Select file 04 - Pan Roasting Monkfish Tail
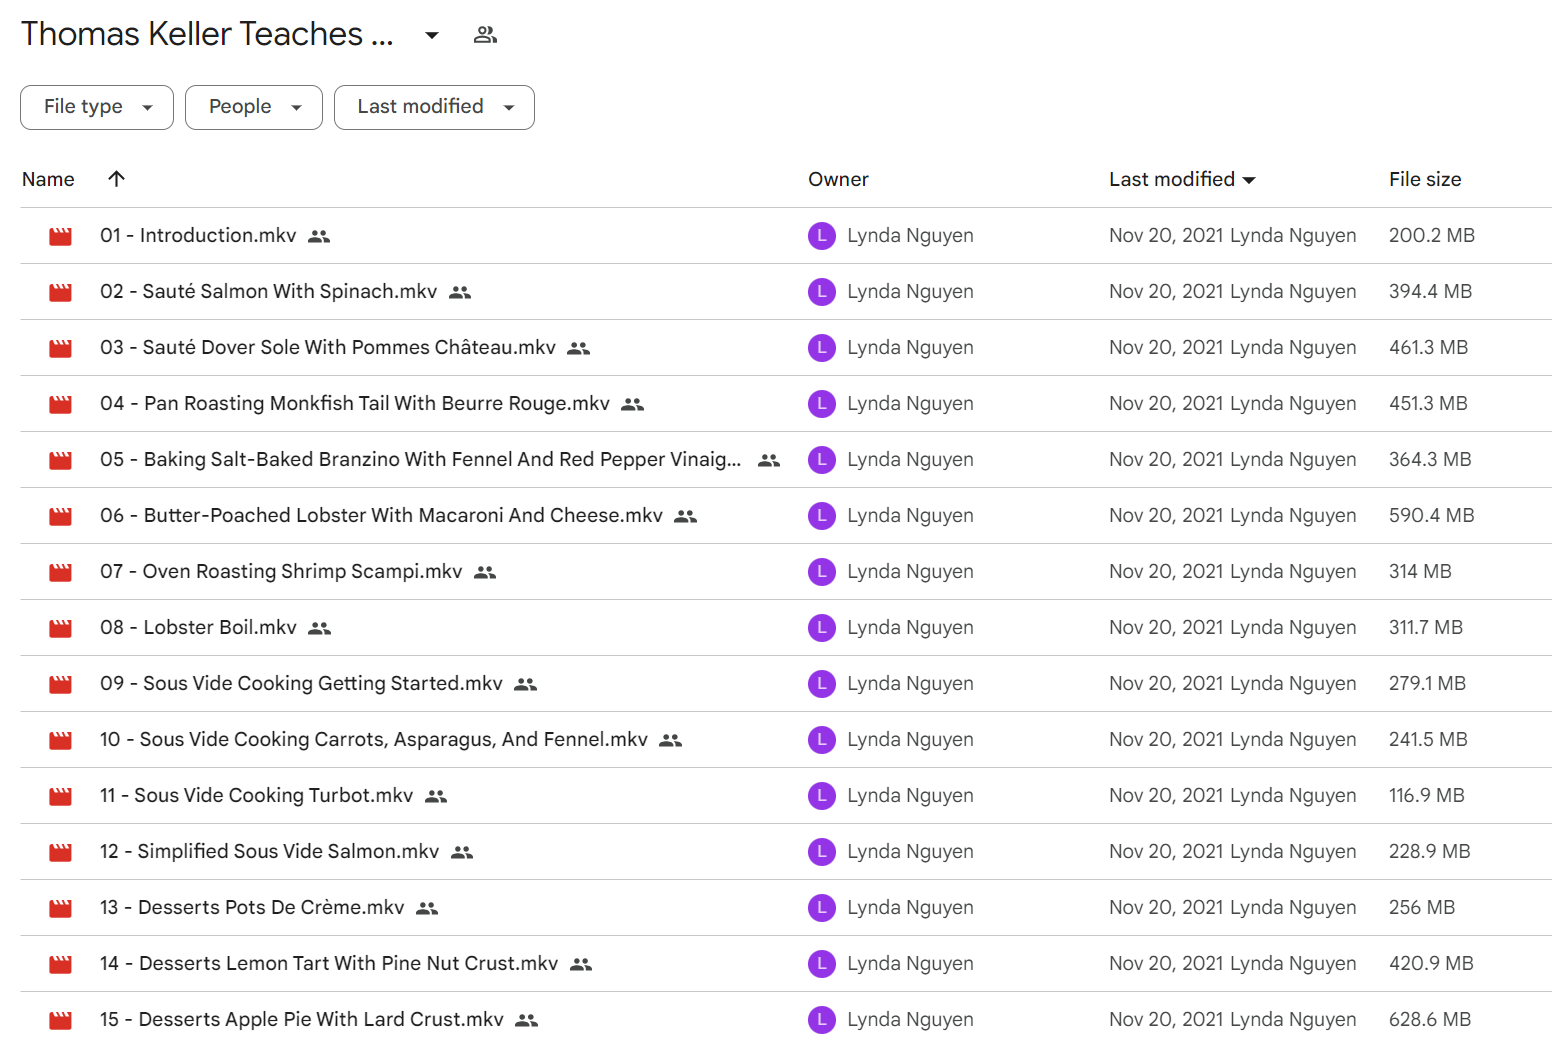1552x1047 pixels. pos(355,404)
